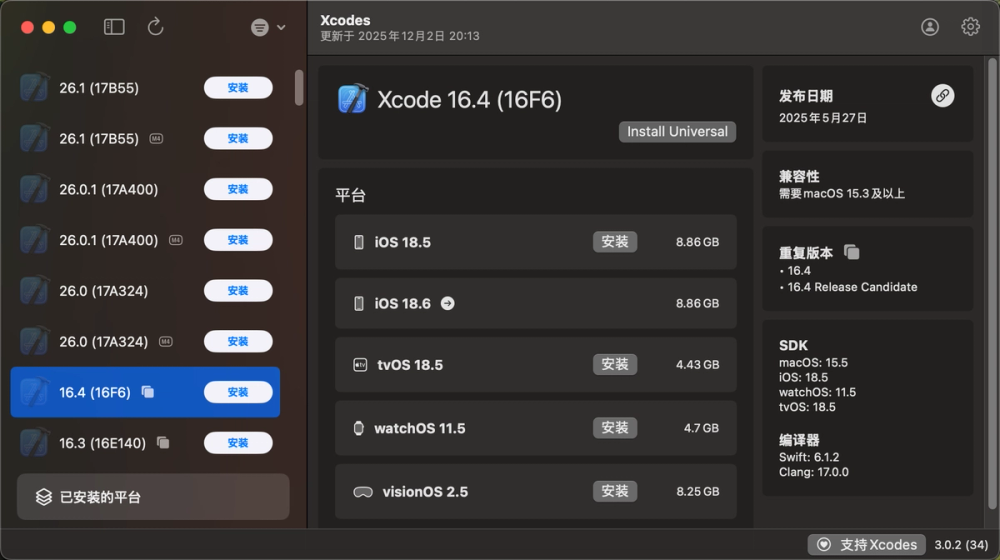
Task: Click the large Xcode 16.4 app icon
Action: (353, 99)
